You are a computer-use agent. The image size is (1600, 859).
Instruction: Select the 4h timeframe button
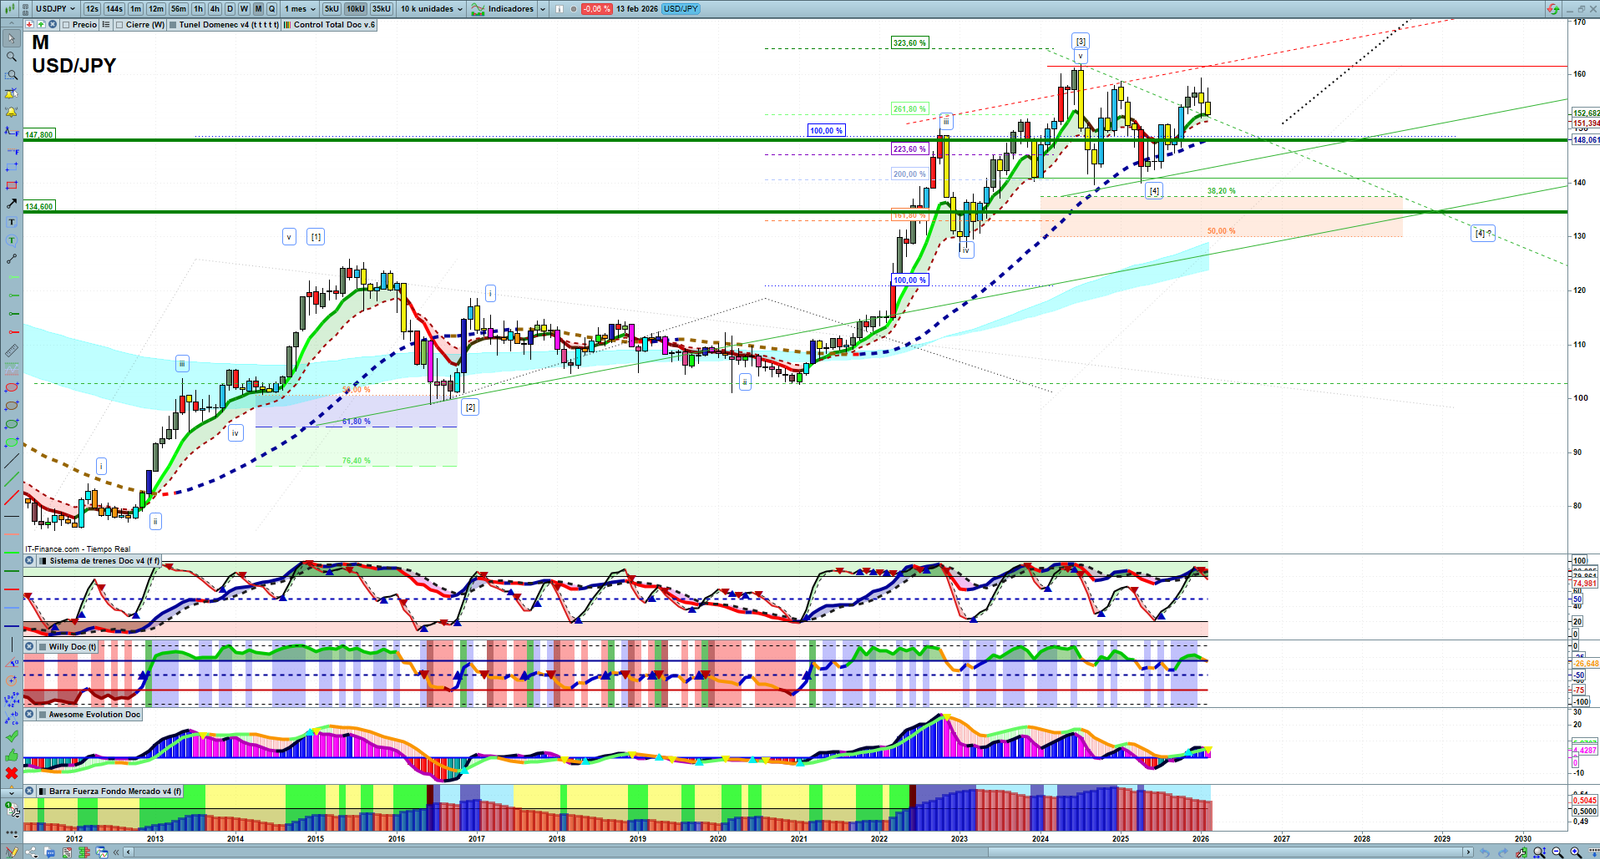point(214,9)
